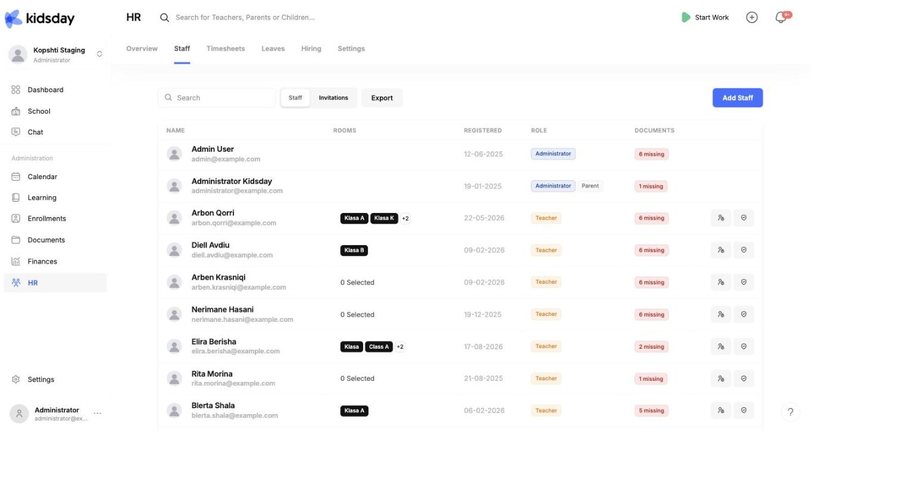Click the global search field
This screenshot has width=900, height=479.
pyautogui.click(x=245, y=17)
